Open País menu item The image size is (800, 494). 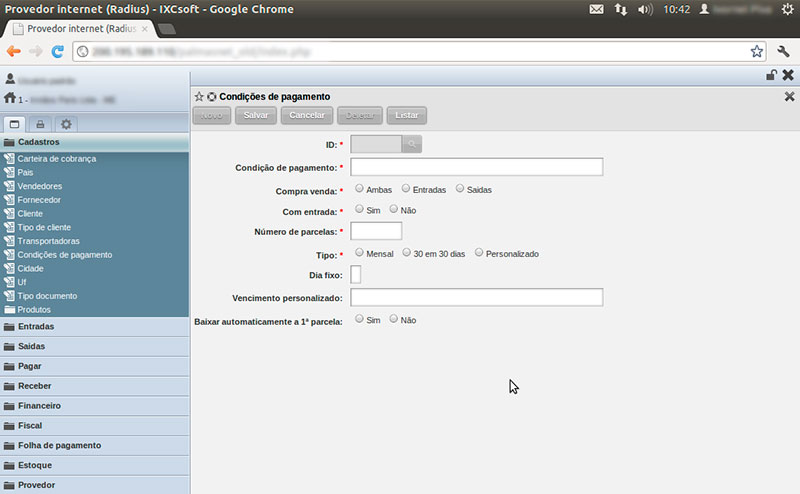click(x=25, y=172)
